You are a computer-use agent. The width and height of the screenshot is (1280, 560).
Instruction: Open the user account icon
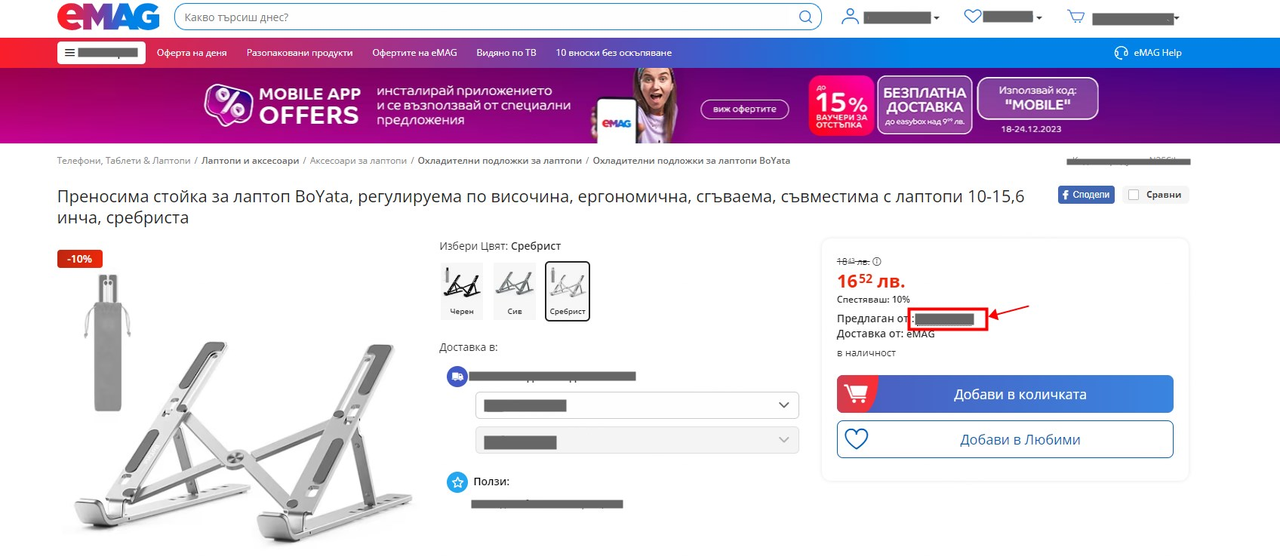point(851,16)
